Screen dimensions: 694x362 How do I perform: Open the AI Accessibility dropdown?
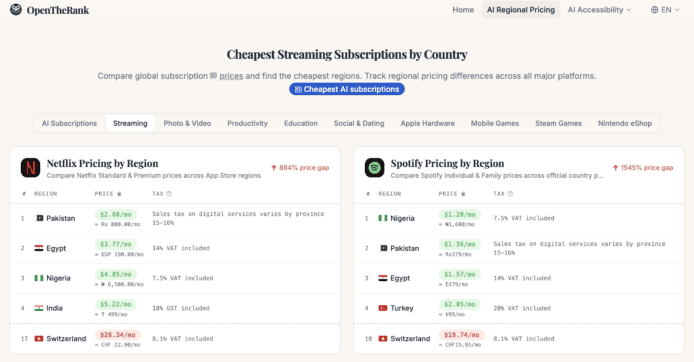pos(599,10)
